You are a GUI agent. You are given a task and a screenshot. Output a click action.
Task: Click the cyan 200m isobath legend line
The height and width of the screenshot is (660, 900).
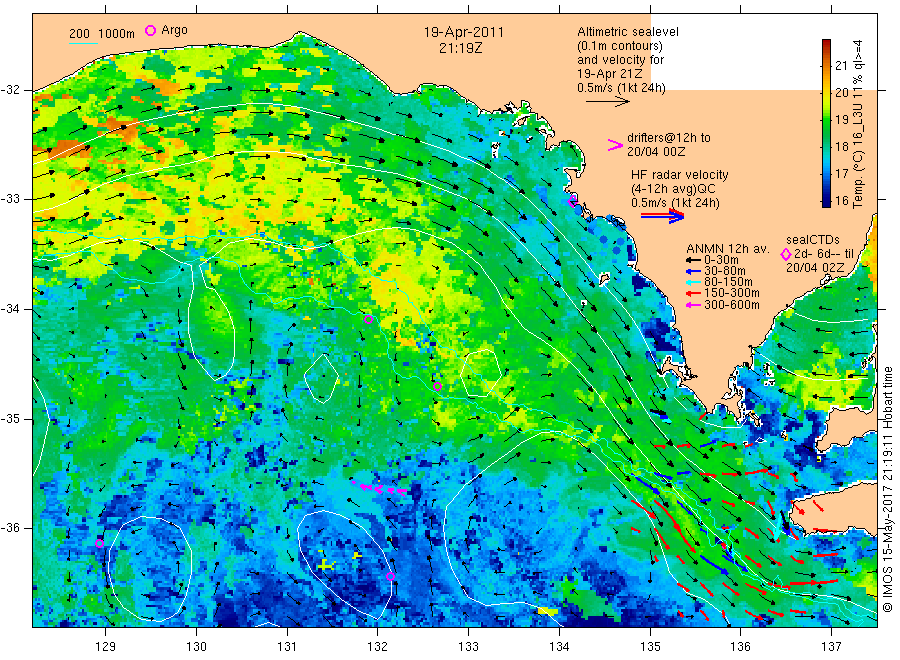point(83,43)
